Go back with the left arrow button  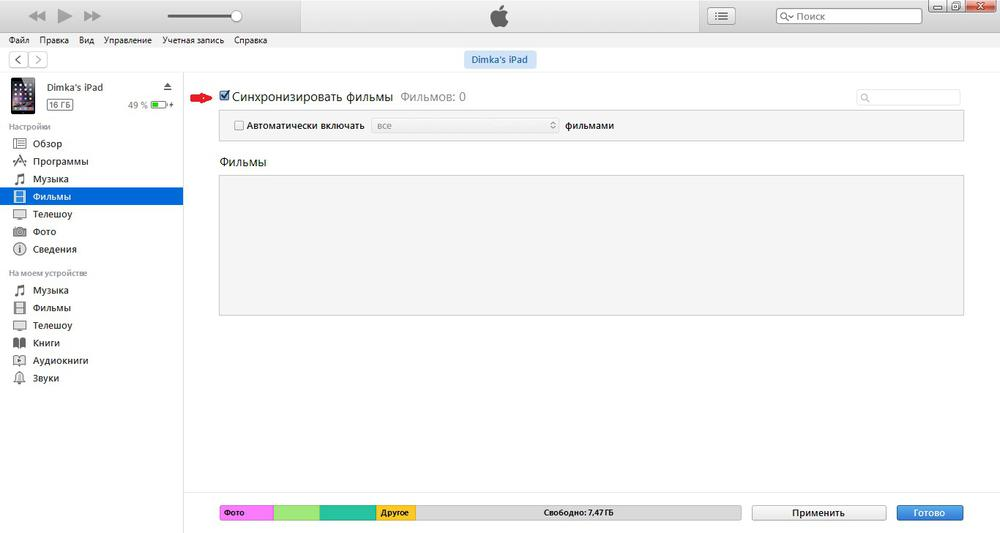pyautogui.click(x=18, y=59)
